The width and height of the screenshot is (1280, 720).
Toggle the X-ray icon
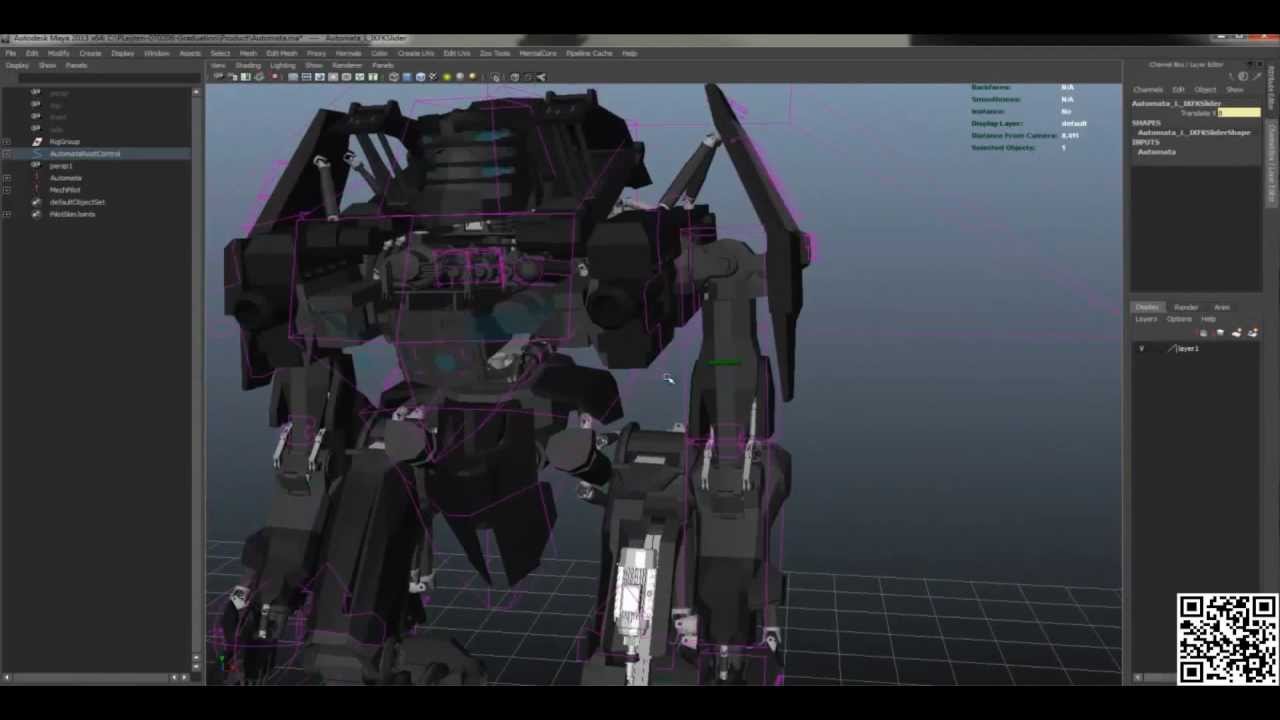[x=514, y=77]
